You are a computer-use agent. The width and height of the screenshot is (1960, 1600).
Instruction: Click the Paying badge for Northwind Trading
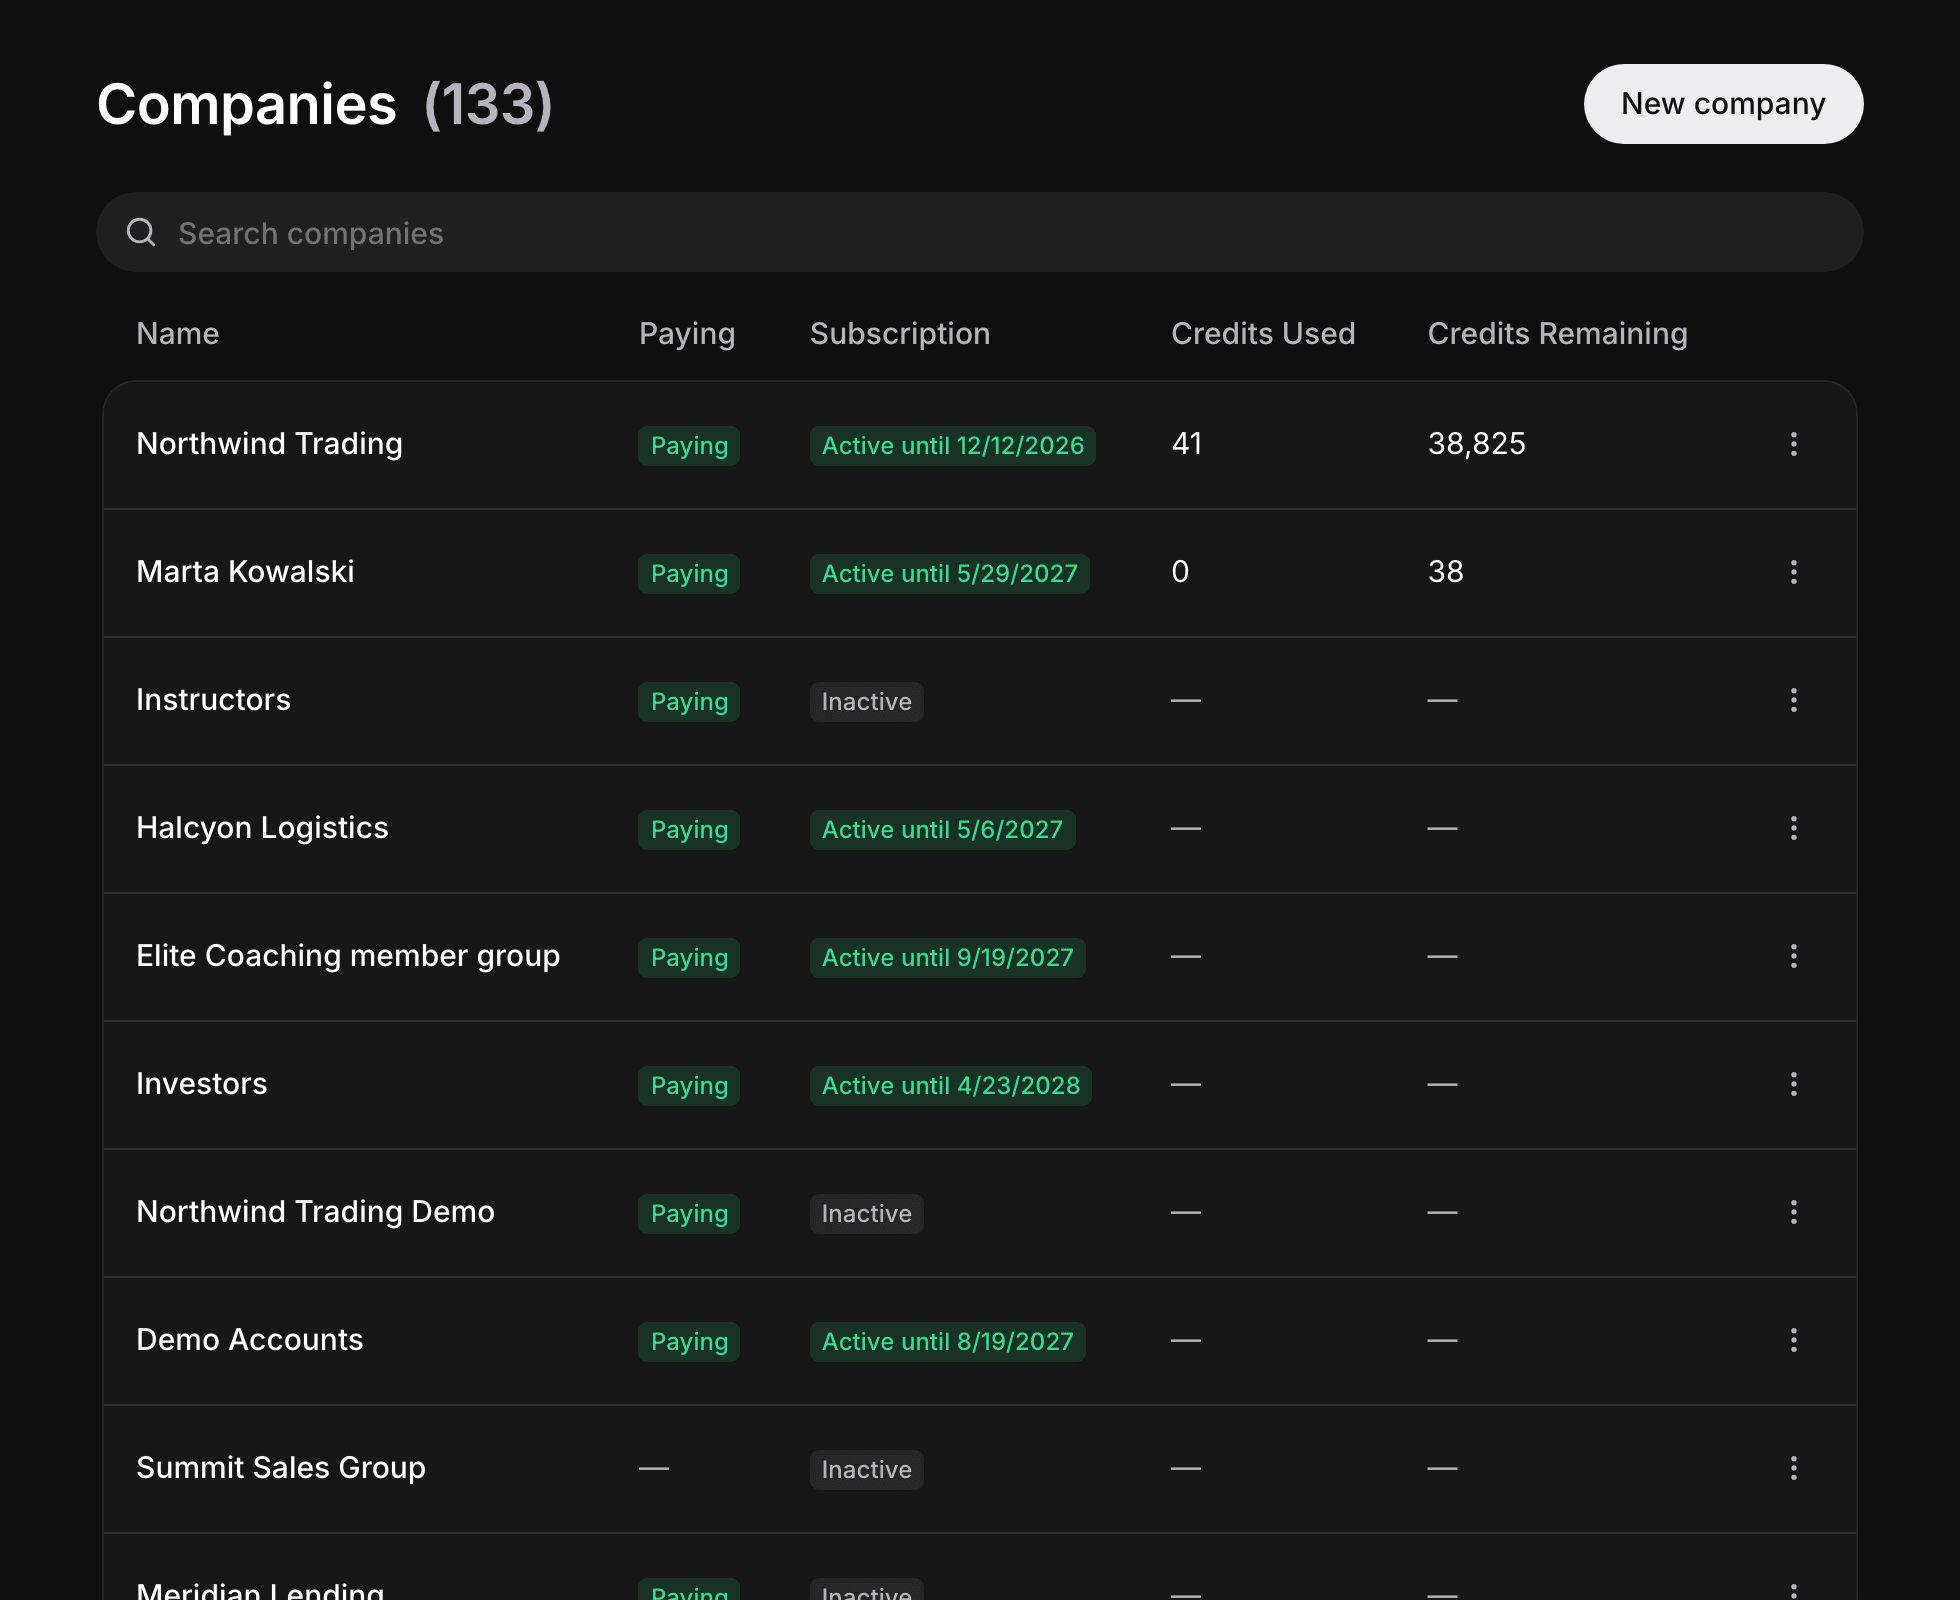[689, 446]
